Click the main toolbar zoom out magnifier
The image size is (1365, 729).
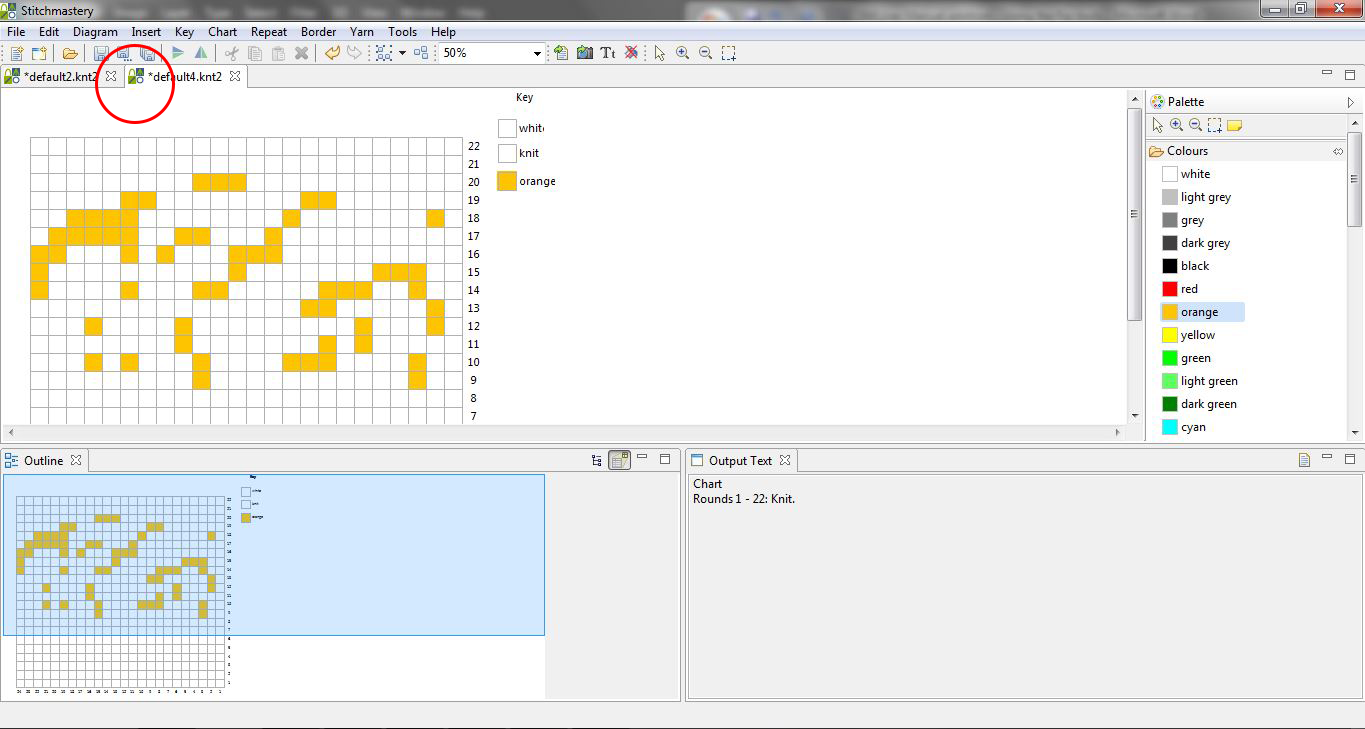point(706,53)
